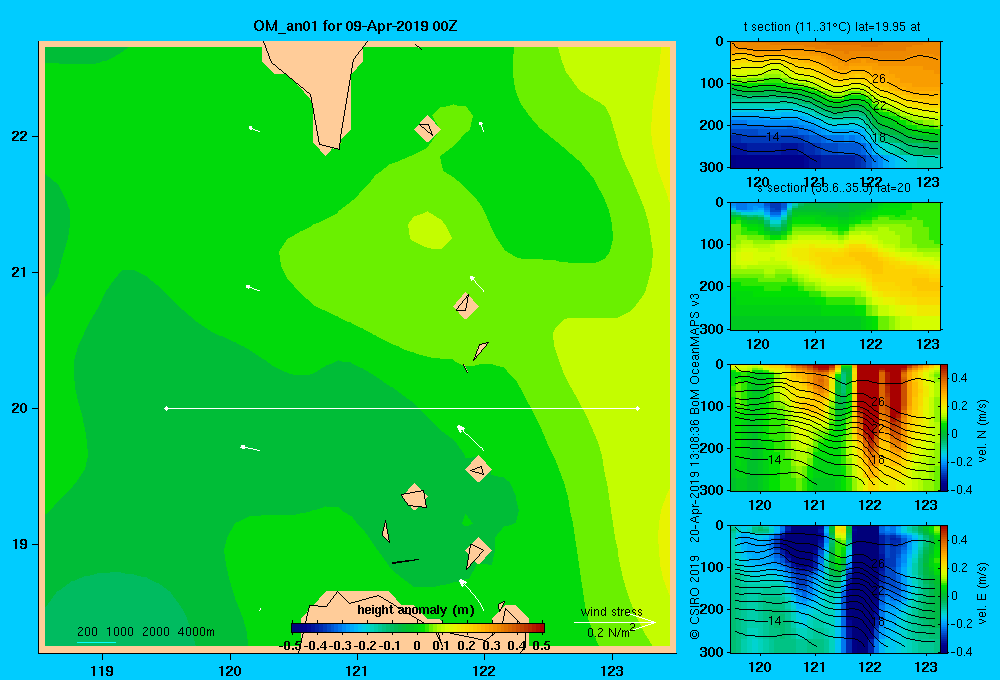Click longitude tick label 119 on main map
Image resolution: width=1000 pixels, height=680 pixels.
click(x=102, y=670)
